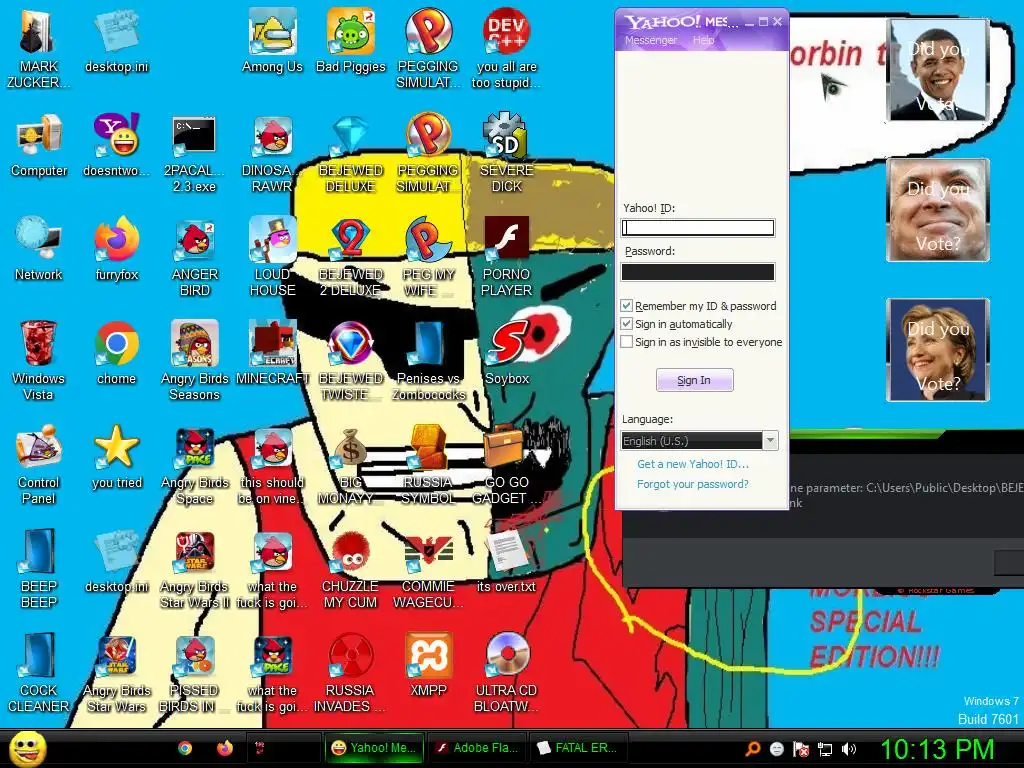Select the Bad Piggies desktop icon
The image size is (1024, 768).
click(351, 40)
